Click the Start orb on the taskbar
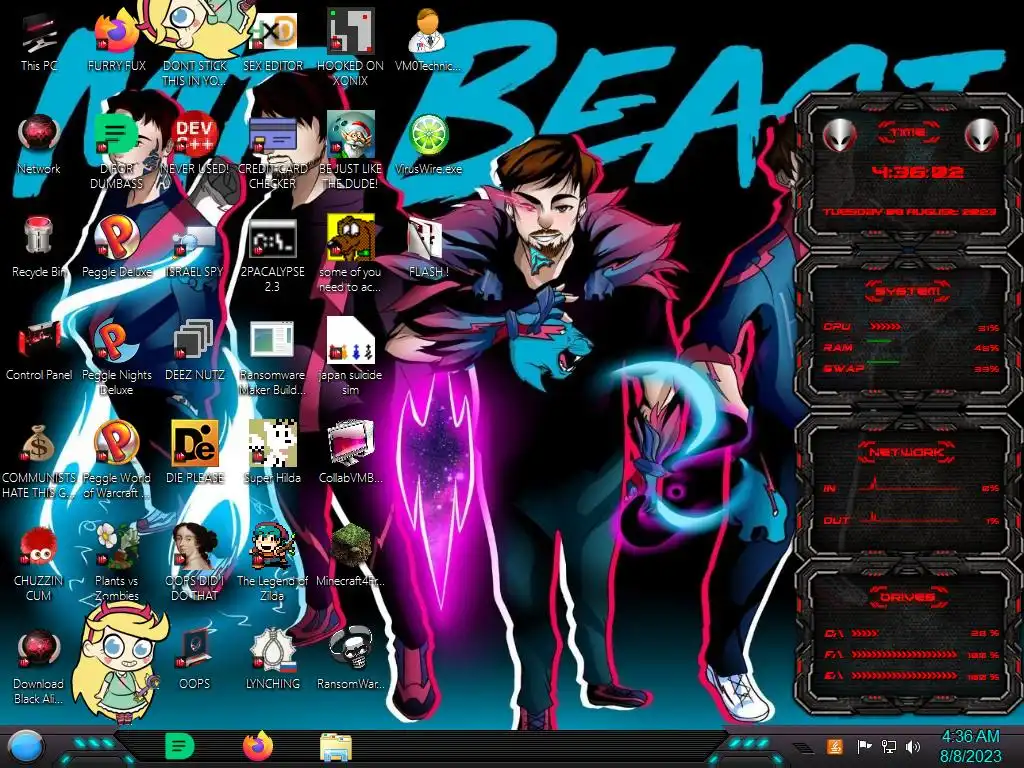Image resolution: width=1024 pixels, height=768 pixels. (25, 748)
